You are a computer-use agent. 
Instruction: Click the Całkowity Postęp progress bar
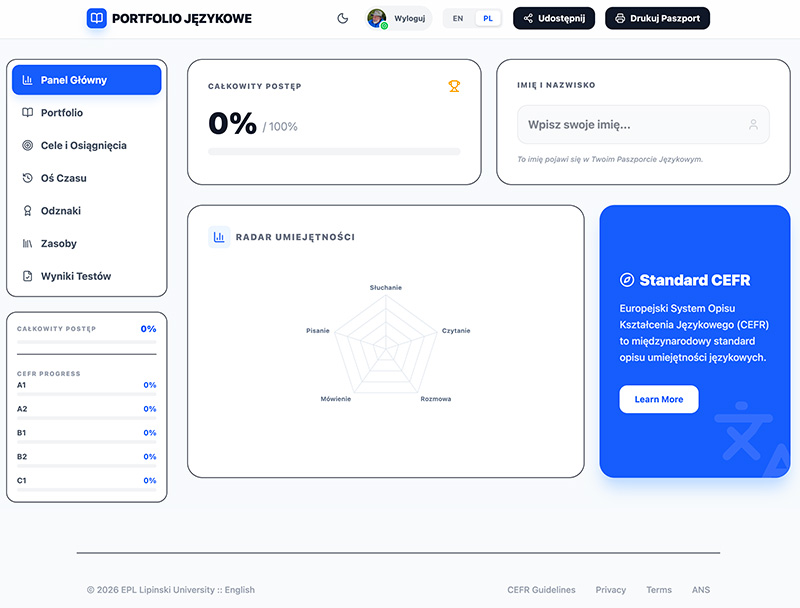[334, 152]
